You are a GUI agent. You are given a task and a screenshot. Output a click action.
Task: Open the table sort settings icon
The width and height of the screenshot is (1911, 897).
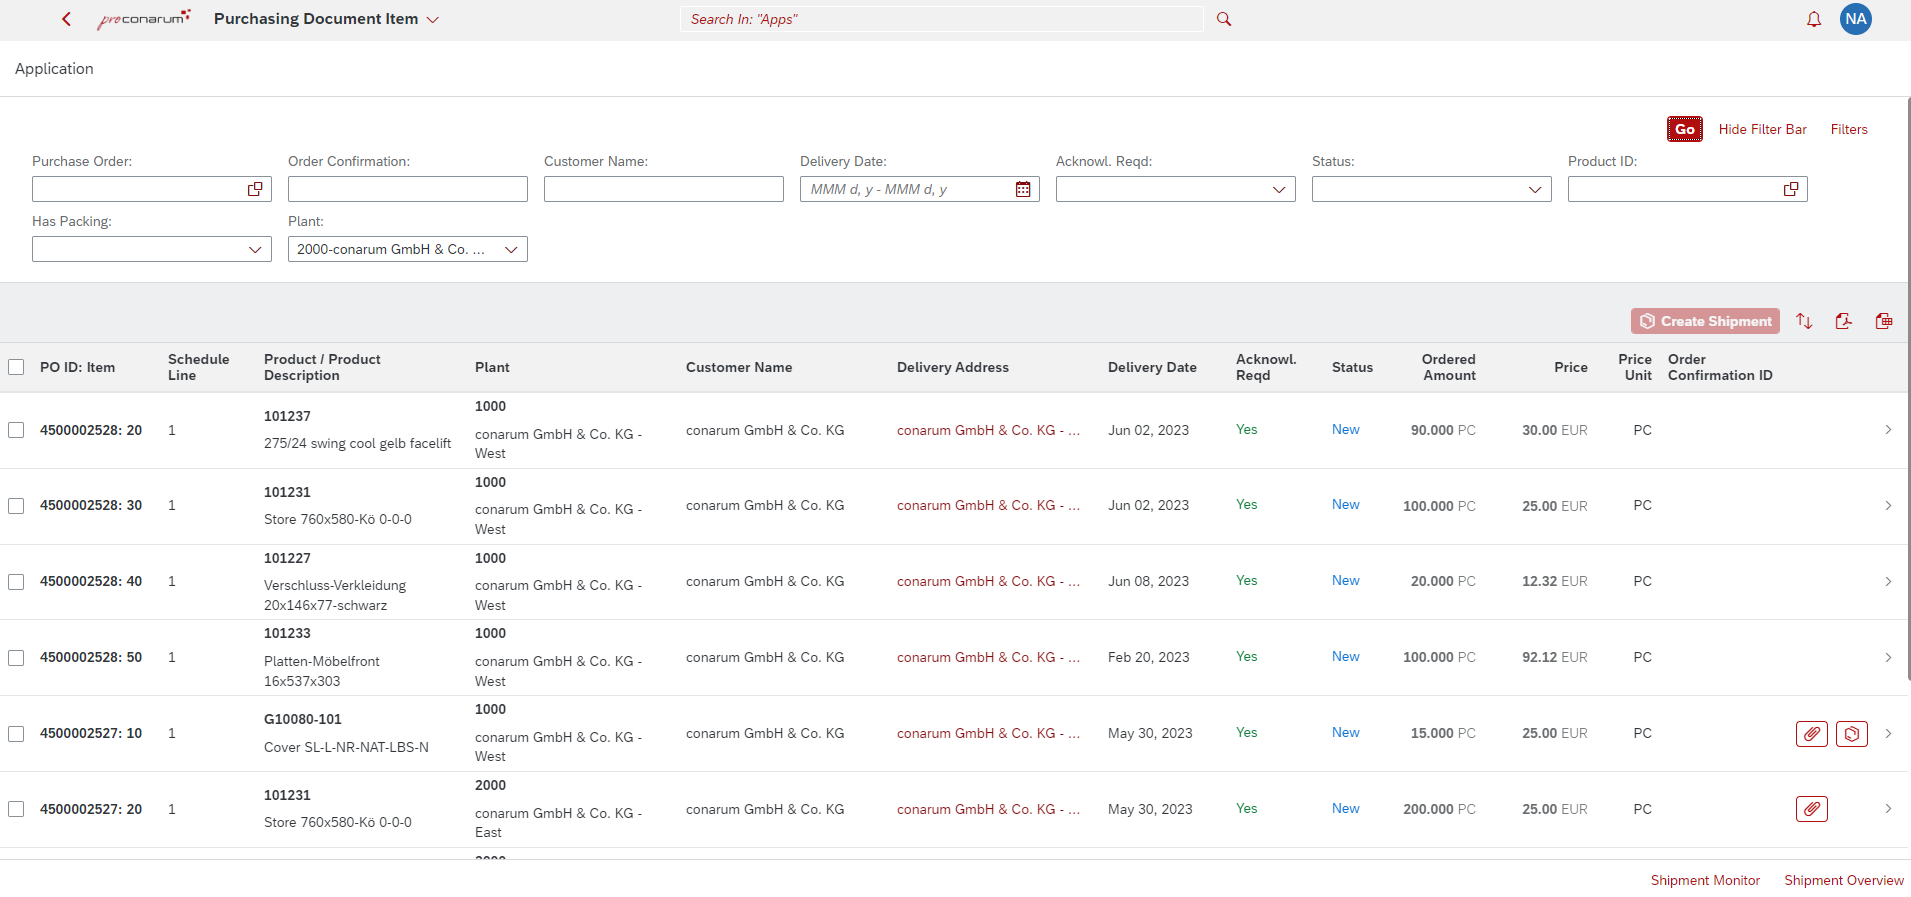(x=1803, y=321)
